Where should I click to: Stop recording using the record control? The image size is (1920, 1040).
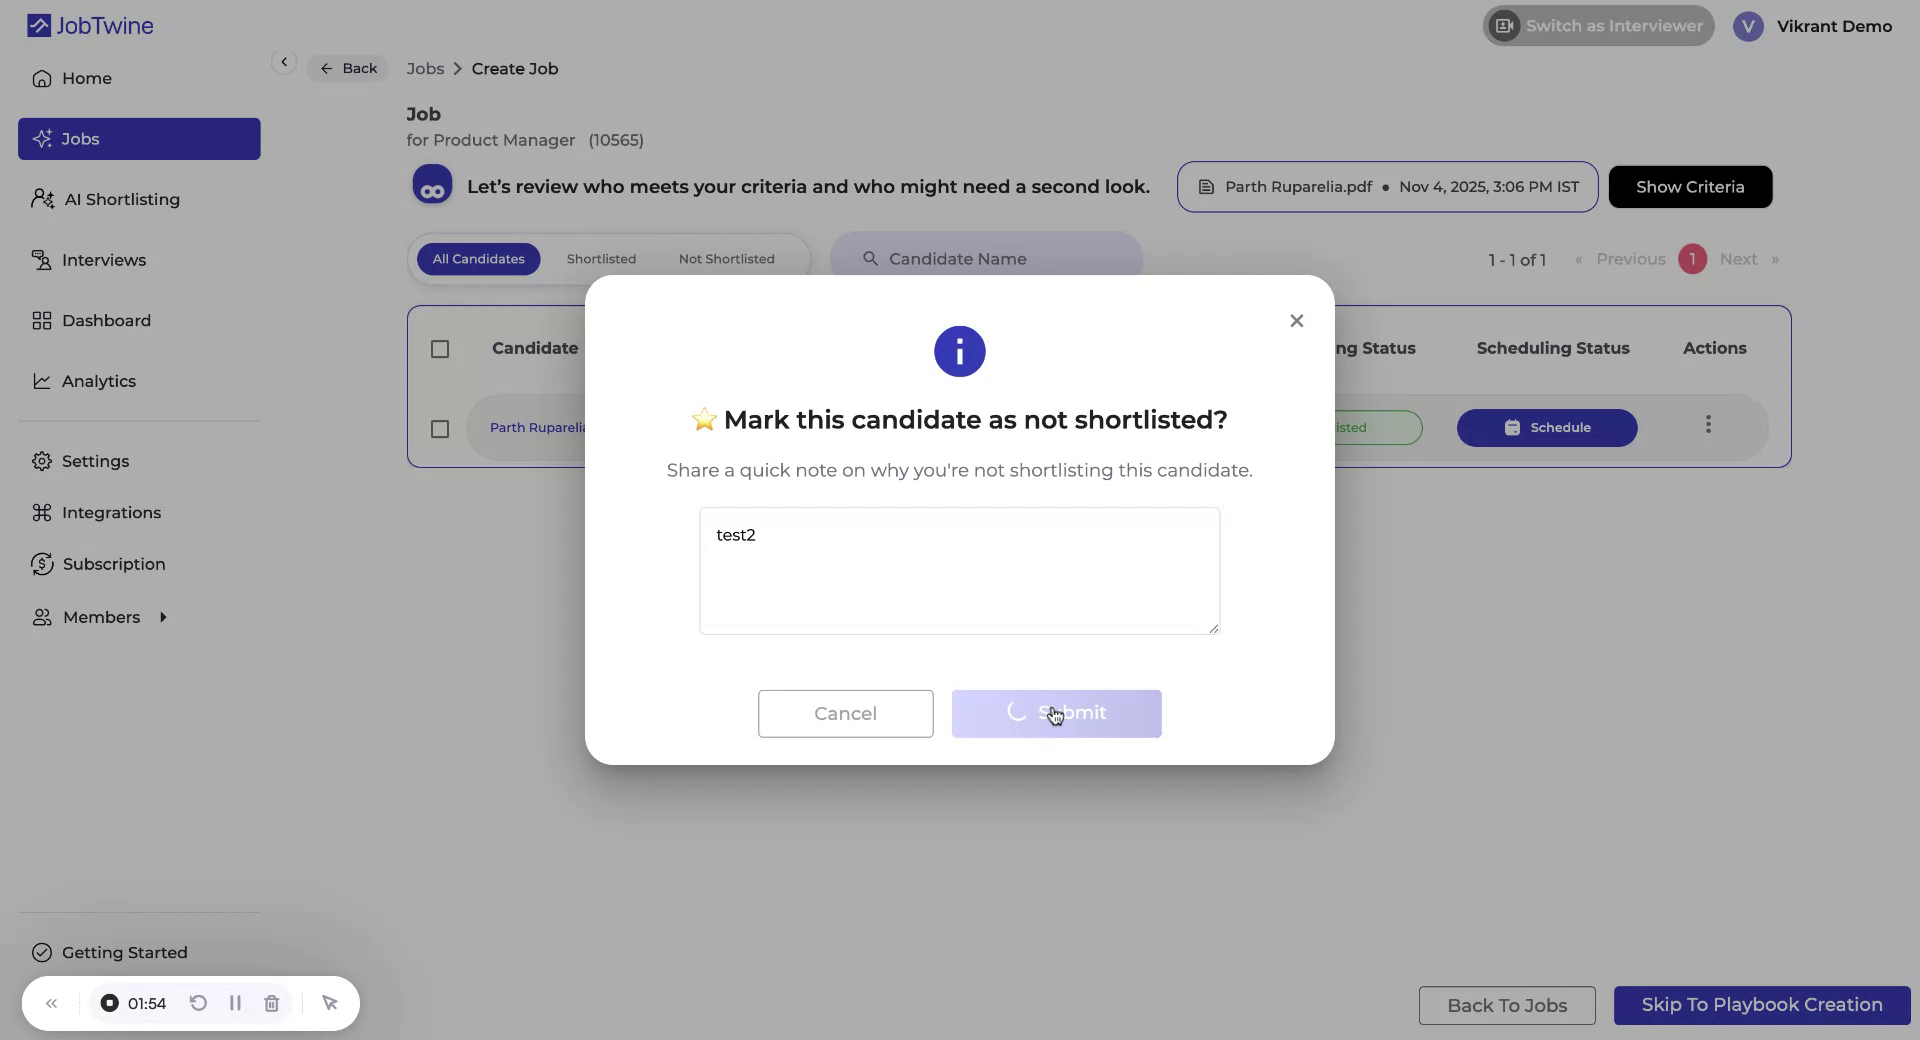click(x=109, y=1004)
